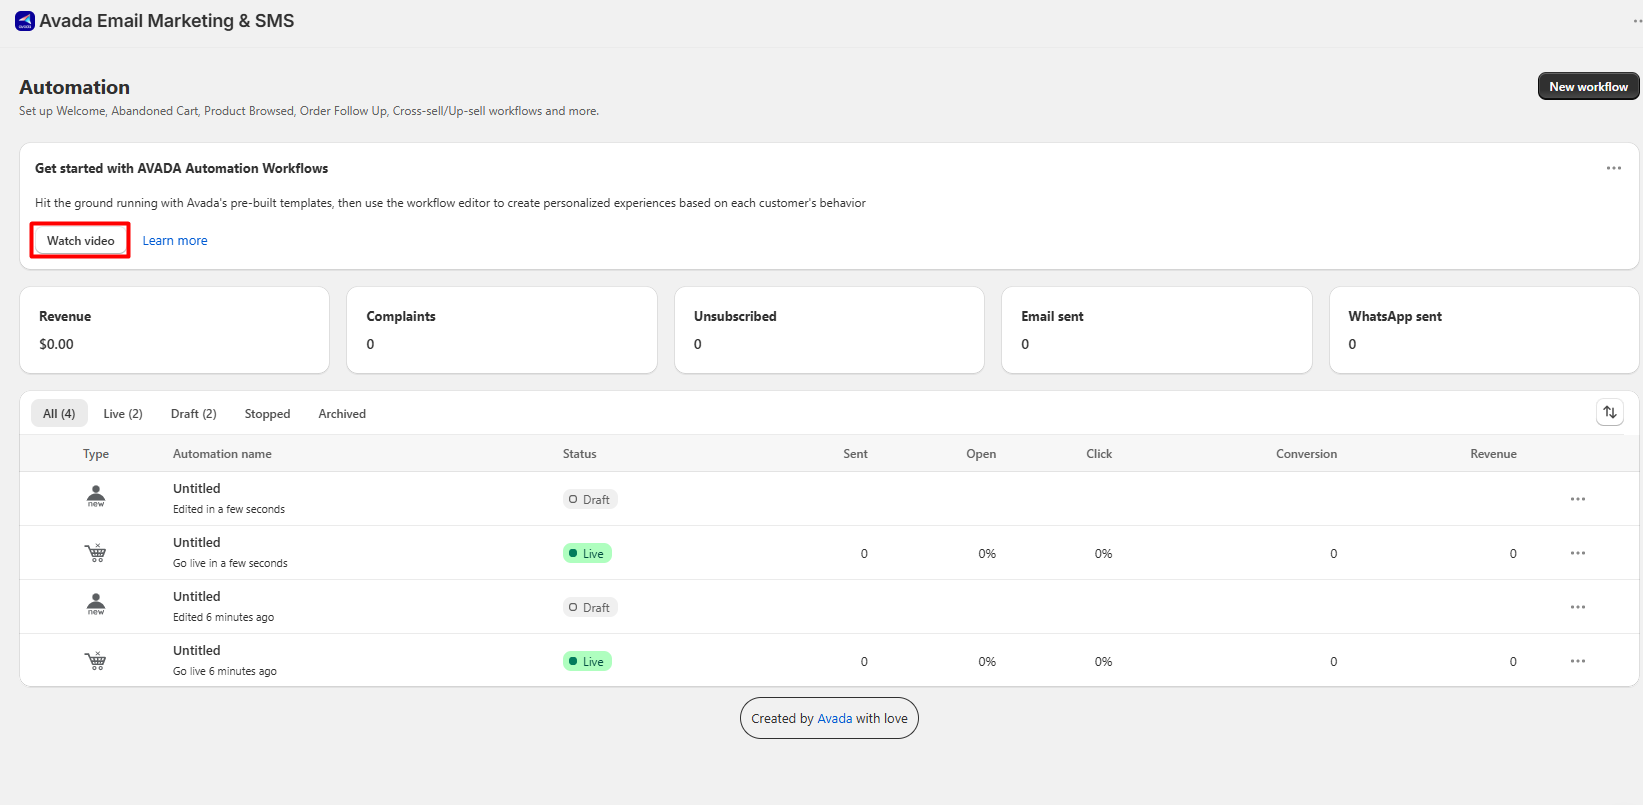This screenshot has width=1643, height=805.
Task: Switch to the Stopped tab
Action: (267, 413)
